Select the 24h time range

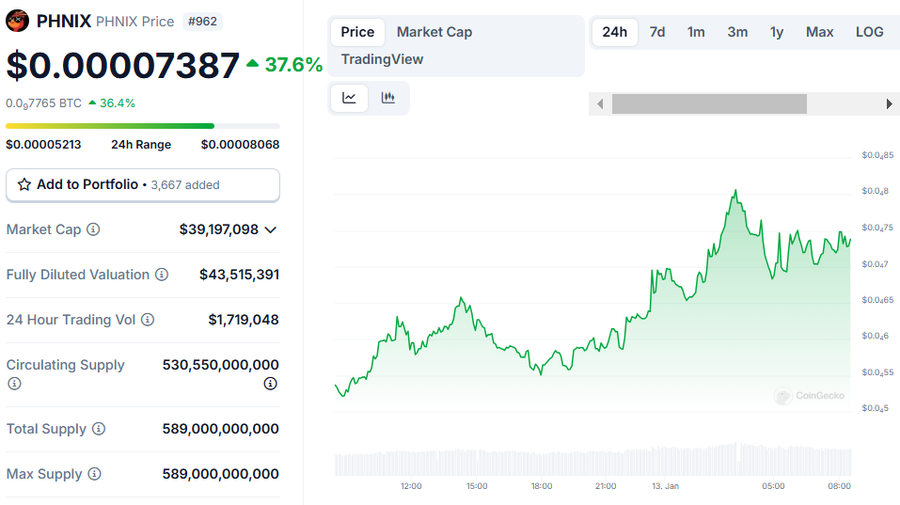[x=614, y=32]
